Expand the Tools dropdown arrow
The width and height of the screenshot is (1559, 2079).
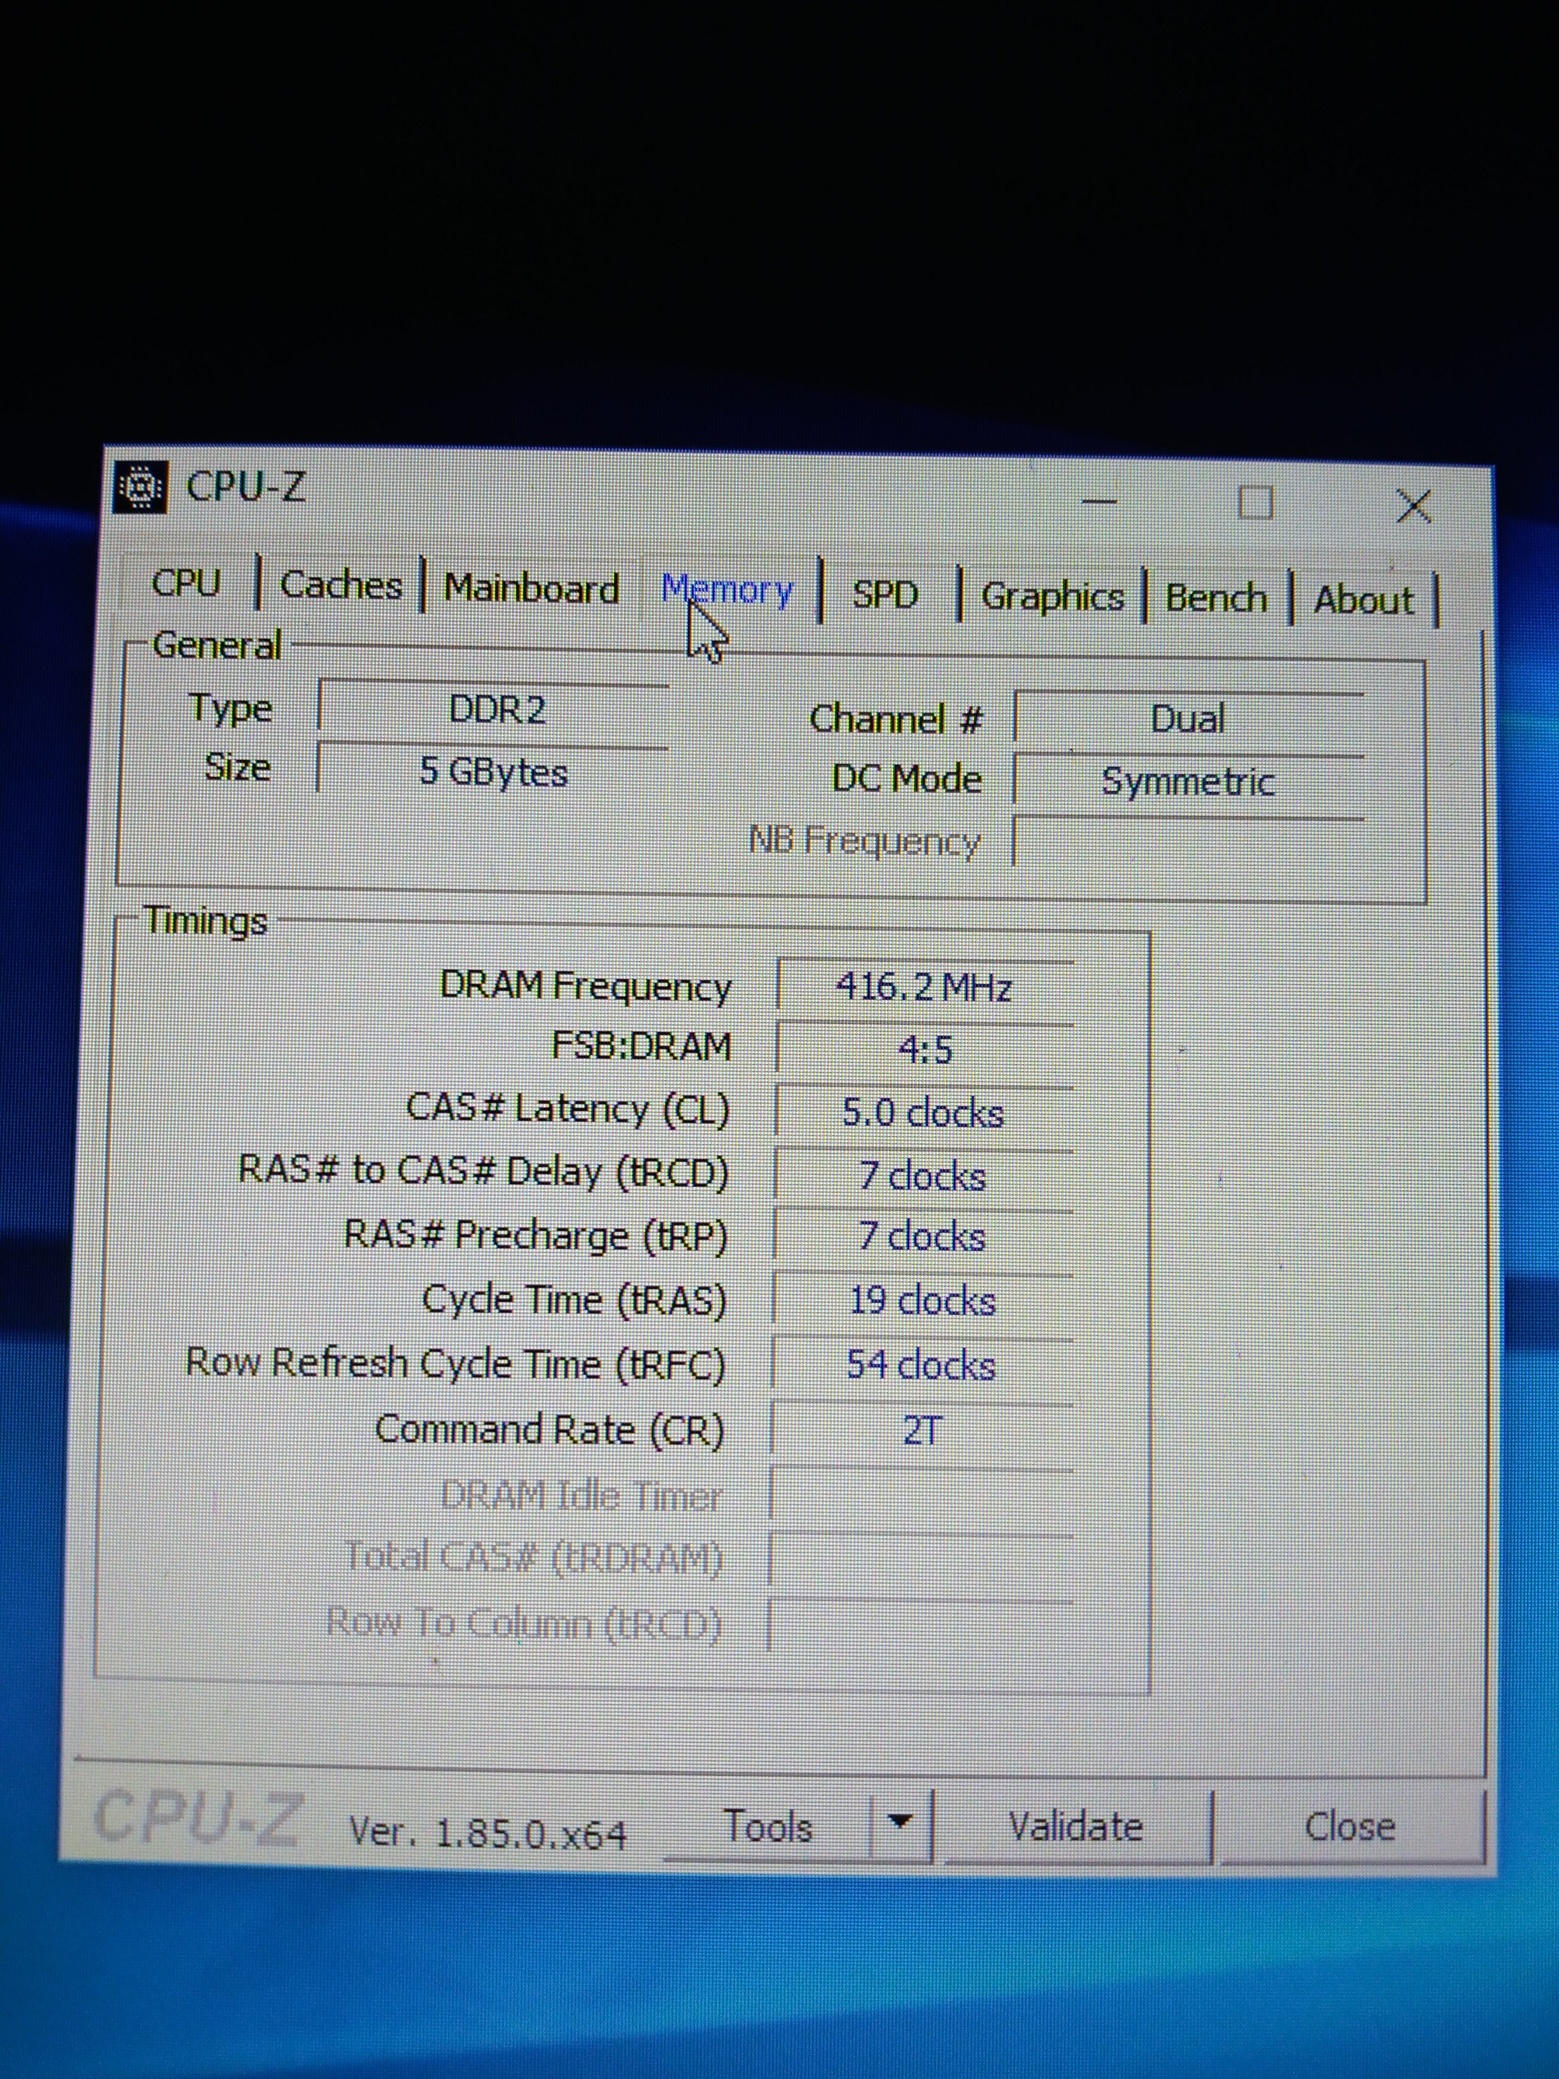(x=900, y=1823)
